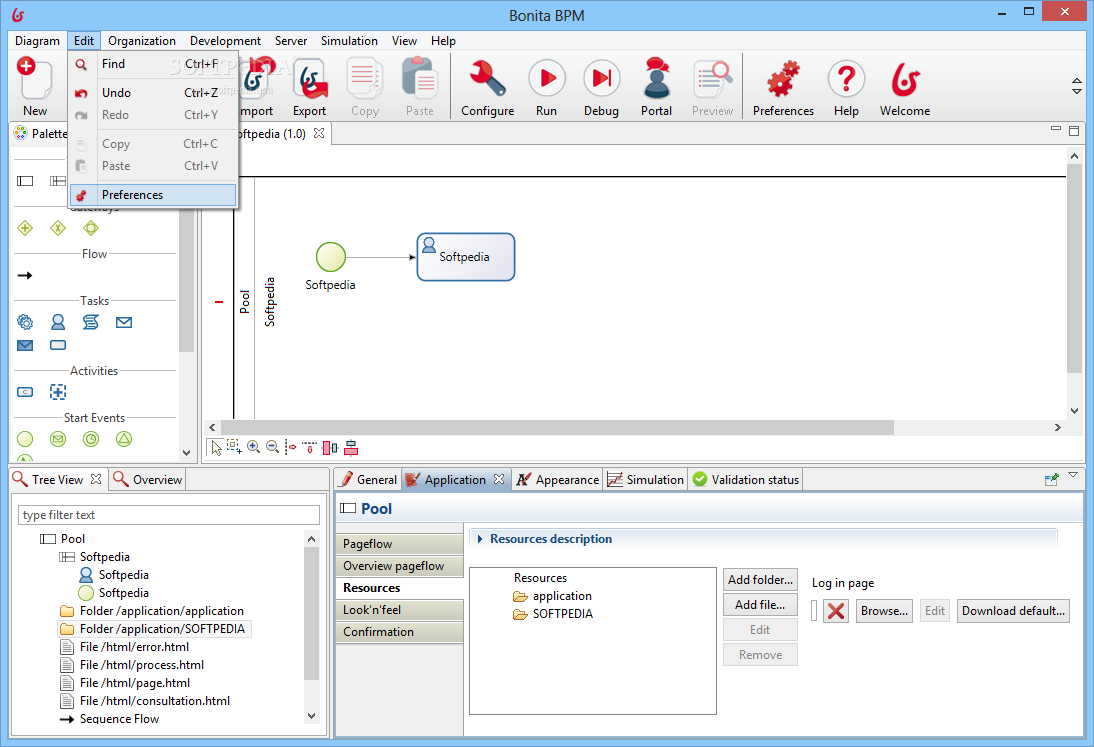Delete log in page with red X
This screenshot has width=1094, height=747.
(x=836, y=611)
